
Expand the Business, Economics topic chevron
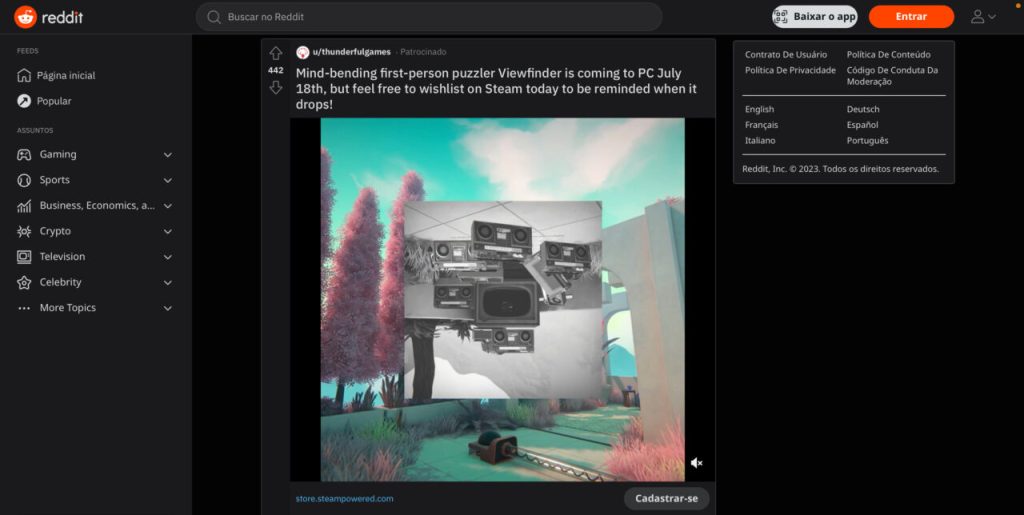pyautogui.click(x=168, y=206)
